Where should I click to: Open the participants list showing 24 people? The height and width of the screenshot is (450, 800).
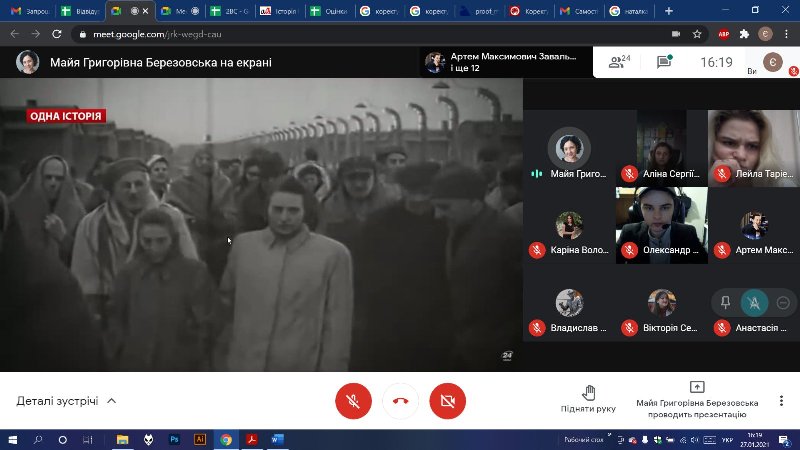coord(619,62)
